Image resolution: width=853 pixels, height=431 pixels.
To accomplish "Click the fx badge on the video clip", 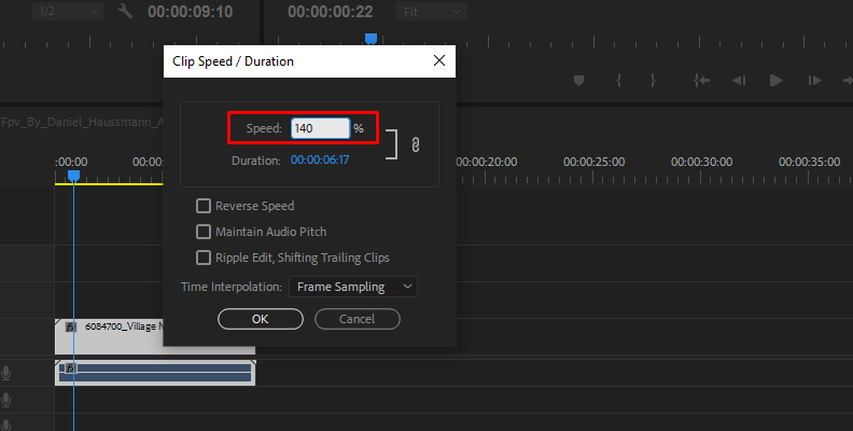I will [71, 327].
